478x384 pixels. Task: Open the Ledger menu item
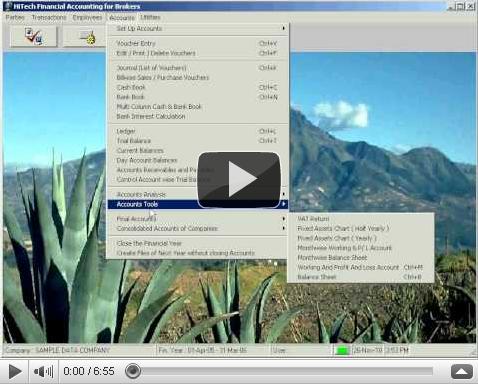coord(198,131)
